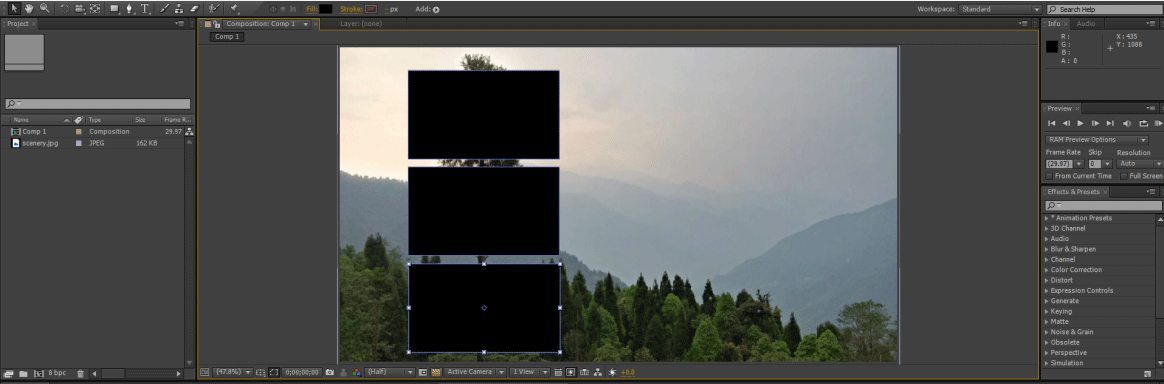Screen dimensions: 1164x384
Task: Adjust exposure value +0.0
Action: (x=627, y=372)
